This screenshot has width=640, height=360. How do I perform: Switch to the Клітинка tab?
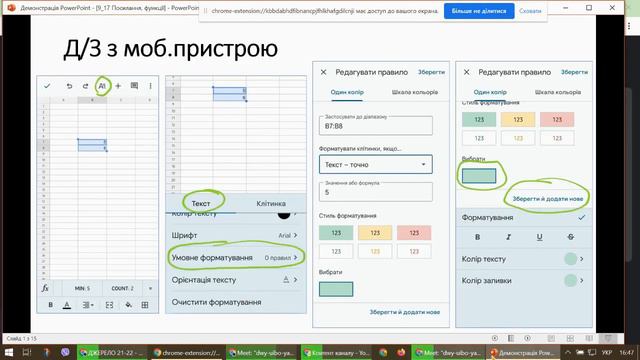pyautogui.click(x=271, y=203)
